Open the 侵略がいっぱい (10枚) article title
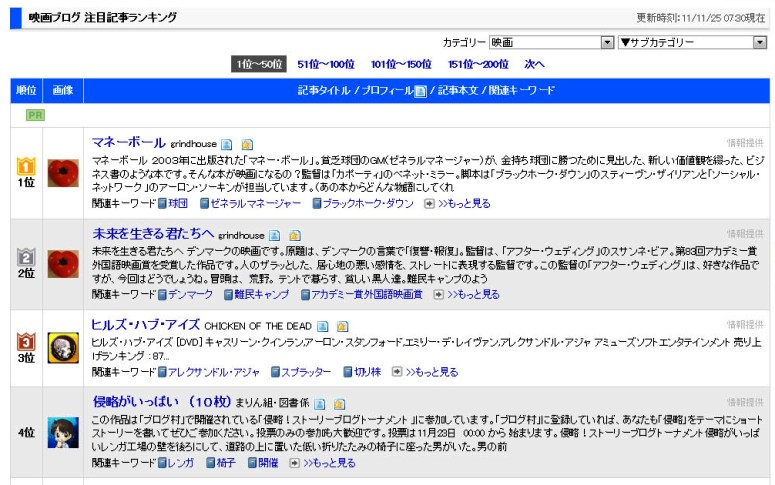 162,402
